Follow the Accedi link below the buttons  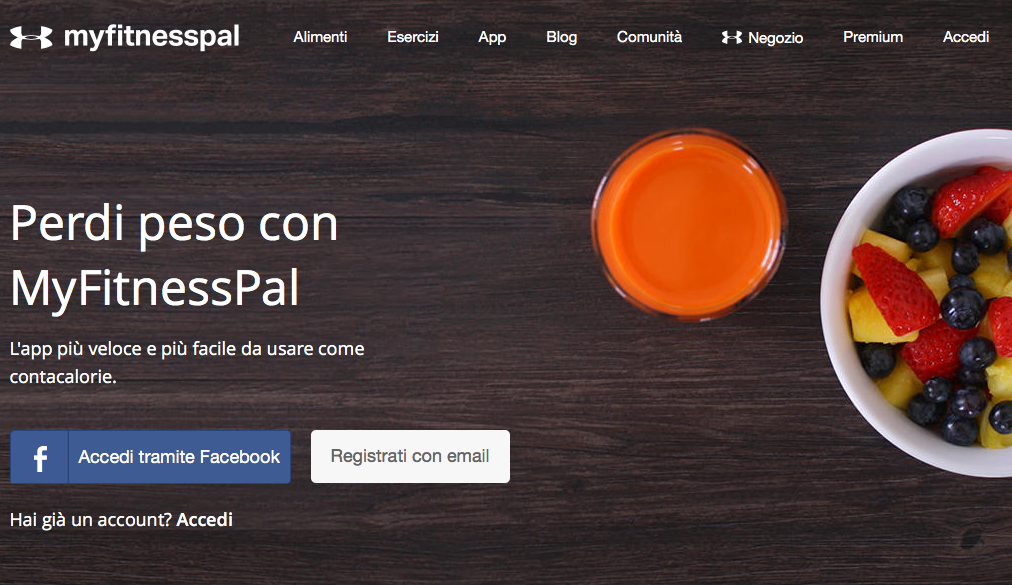tap(204, 520)
